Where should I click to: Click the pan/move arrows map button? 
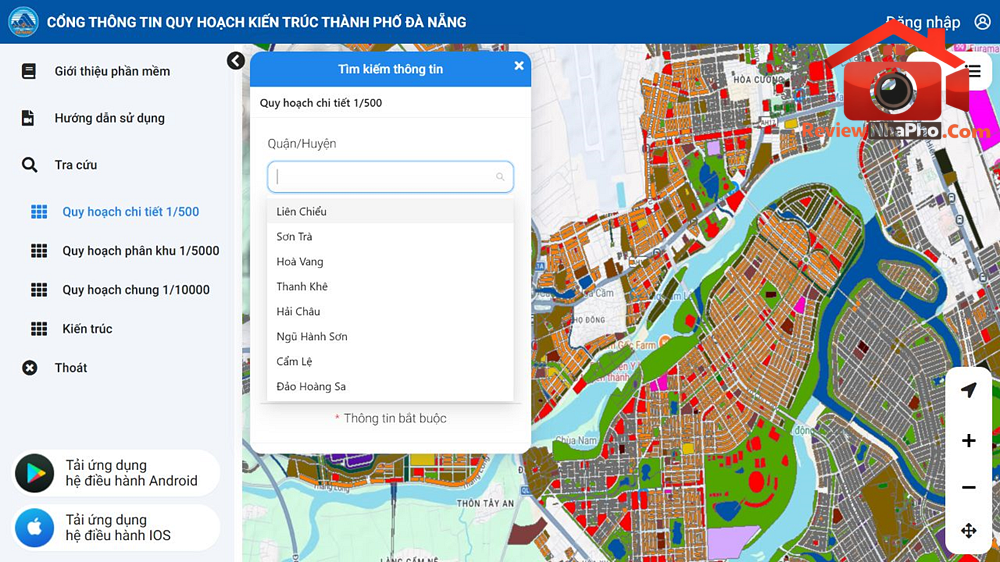click(969, 531)
